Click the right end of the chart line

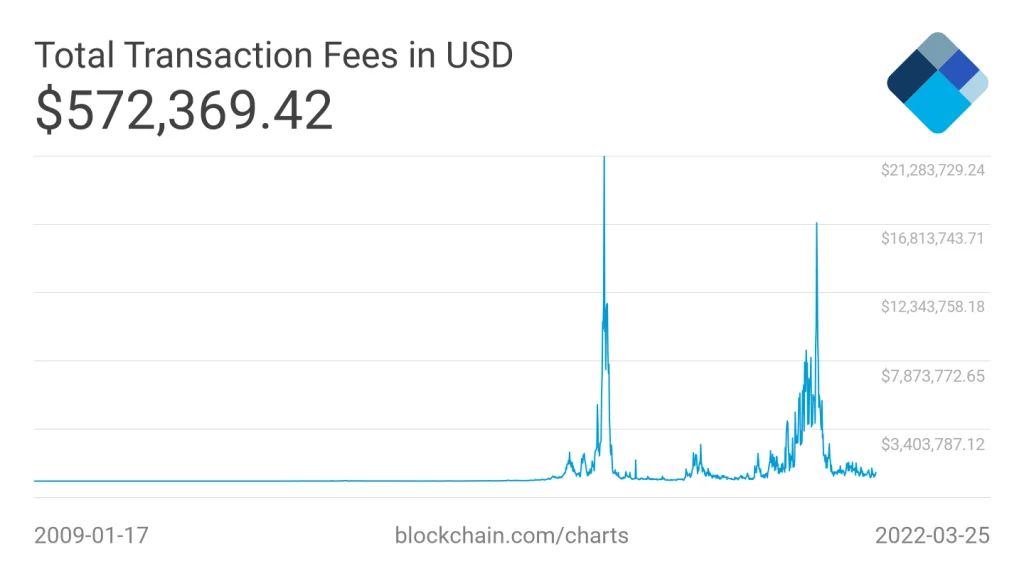[x=875, y=472]
